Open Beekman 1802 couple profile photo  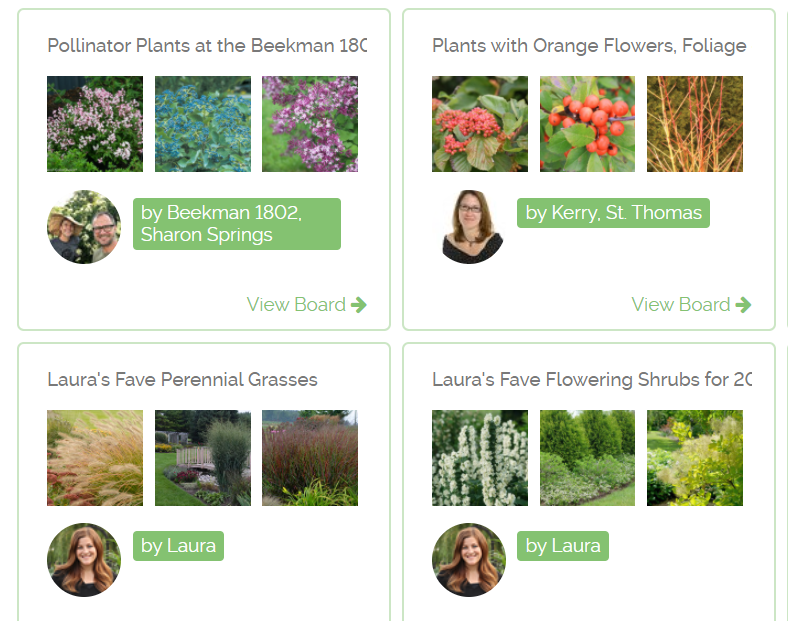click(x=84, y=227)
